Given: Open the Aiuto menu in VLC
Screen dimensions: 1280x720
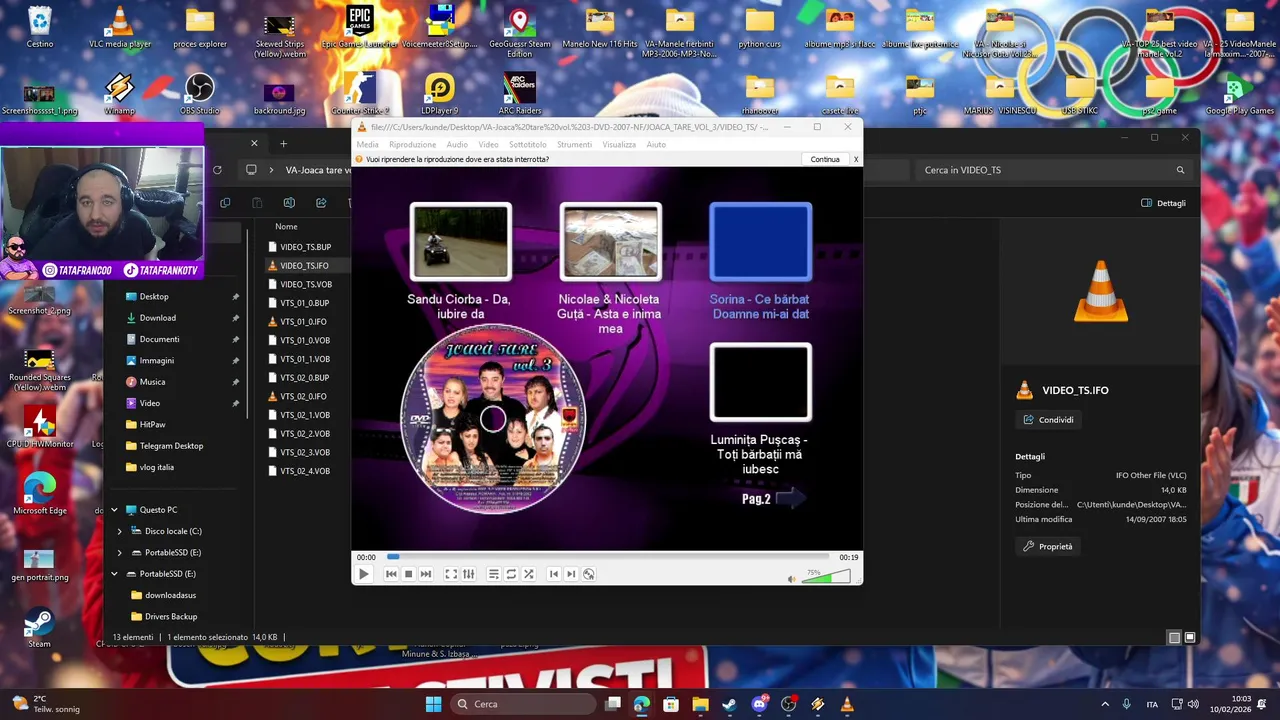Looking at the screenshot, I should coord(656,144).
